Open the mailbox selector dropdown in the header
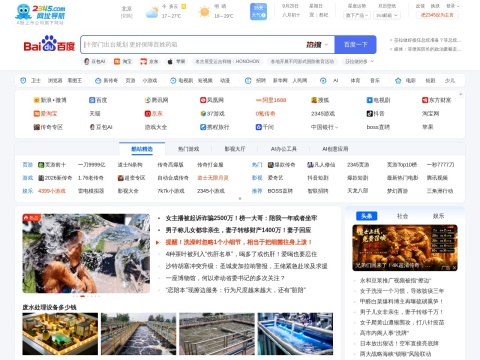Image resolution: width=480 pixels, height=360 pixels. [x=387, y=15]
